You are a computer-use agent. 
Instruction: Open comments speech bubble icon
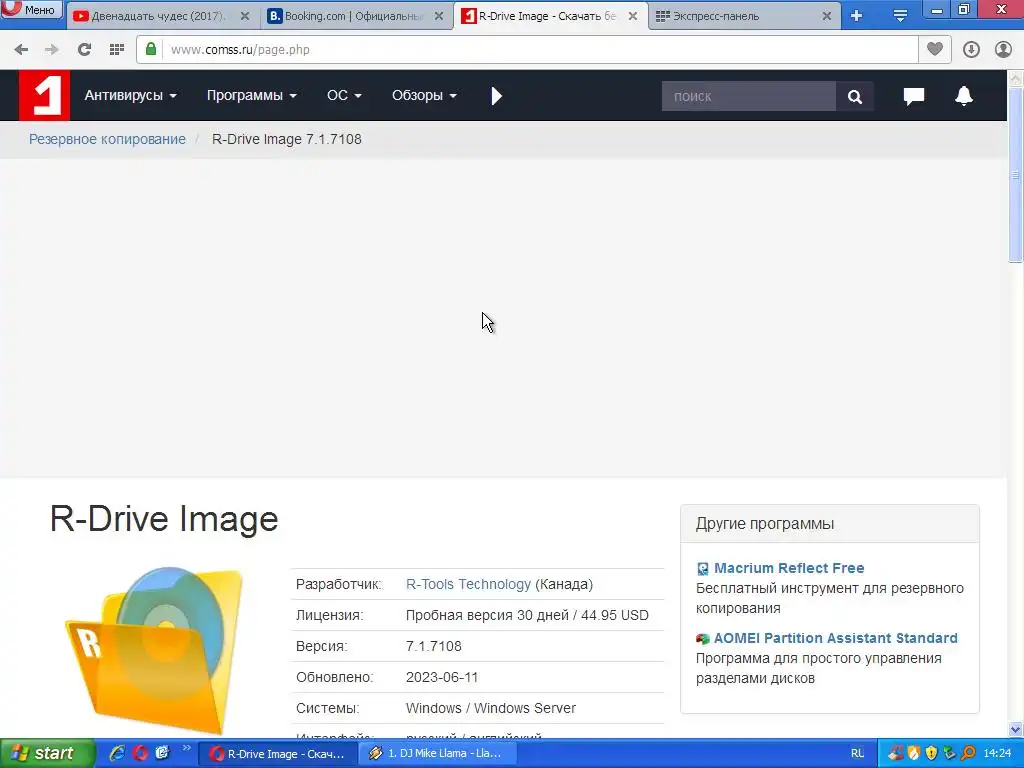coord(914,96)
